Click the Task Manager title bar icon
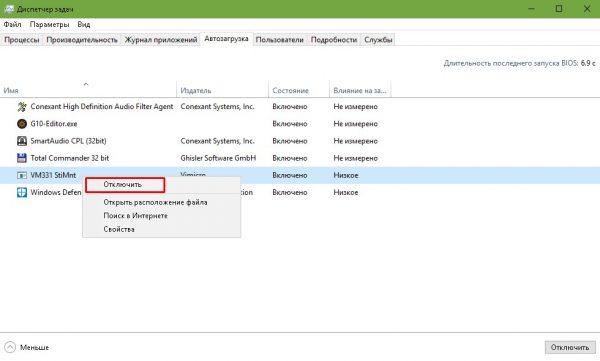This screenshot has height=361, width=600. click(x=9, y=8)
